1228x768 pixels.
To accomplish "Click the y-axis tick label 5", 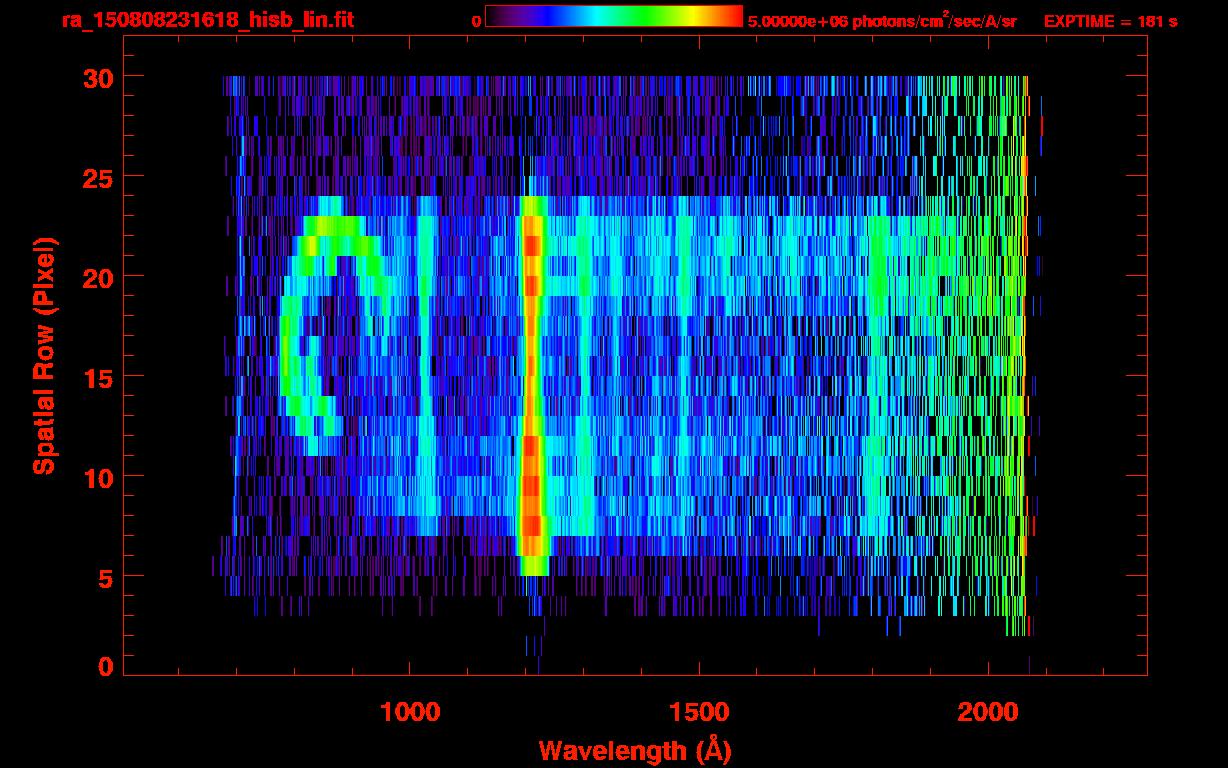I will (x=103, y=577).
